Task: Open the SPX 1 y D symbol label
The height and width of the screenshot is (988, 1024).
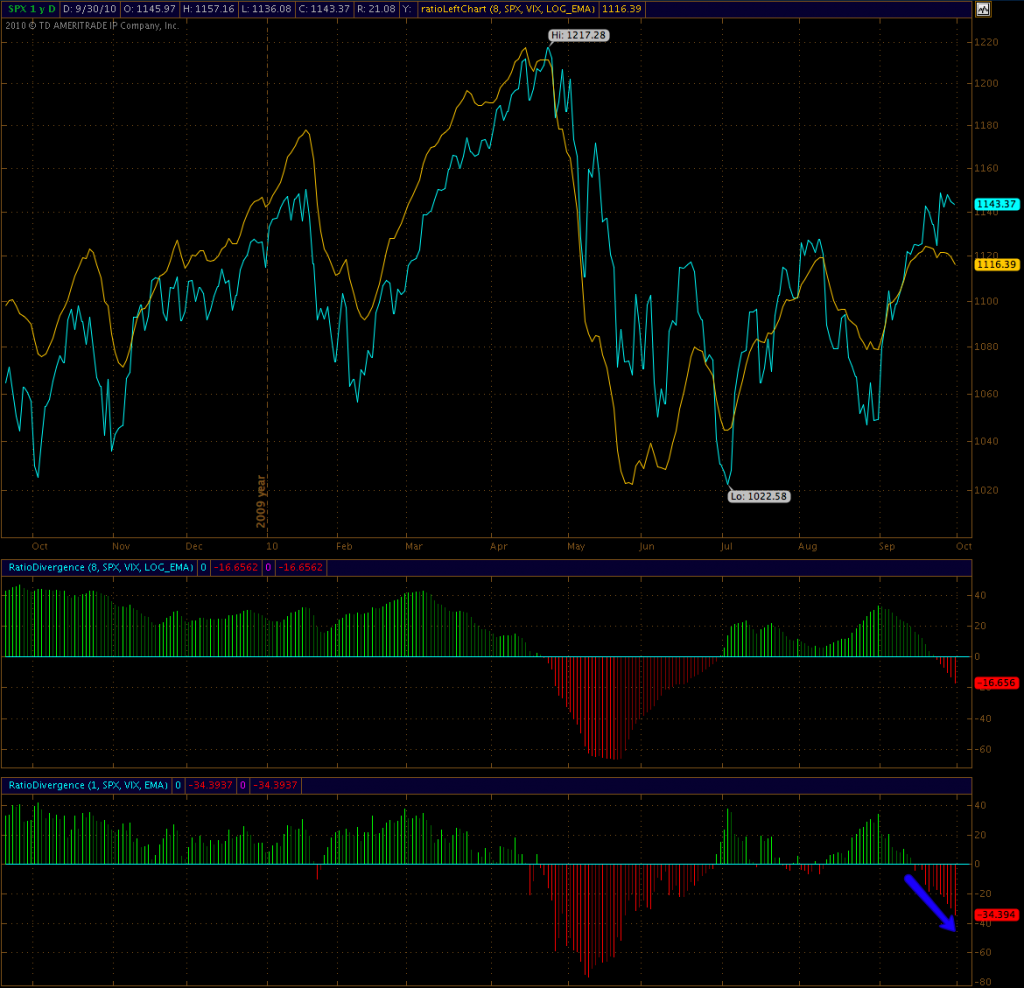Action: point(32,9)
